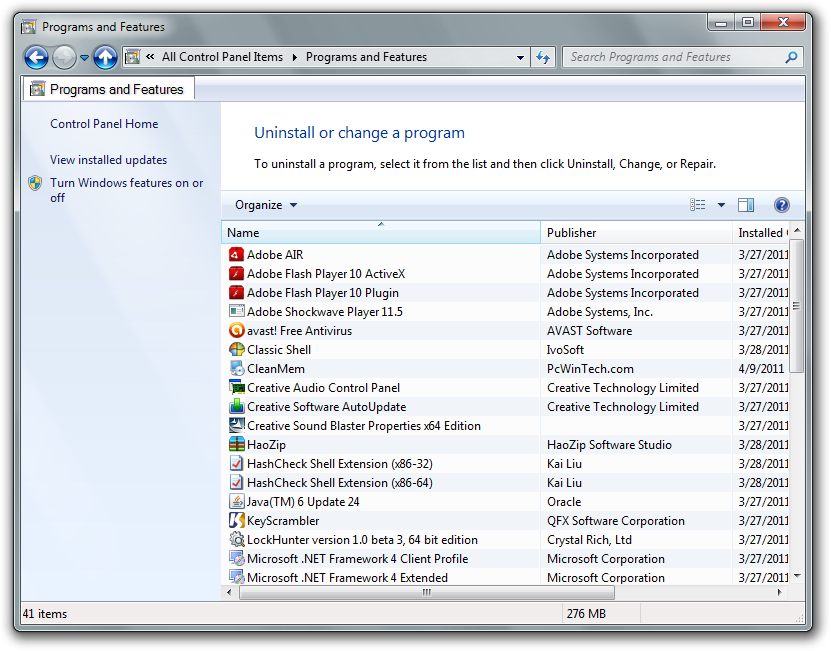This screenshot has height=651, width=831.
Task: Click publisher Oracle
Action: [x=564, y=502]
